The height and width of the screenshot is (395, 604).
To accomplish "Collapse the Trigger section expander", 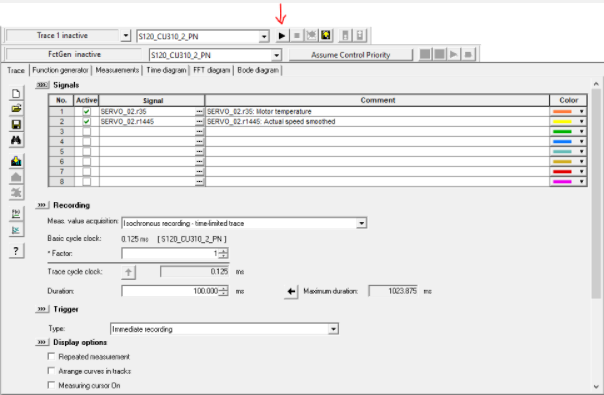I will 42,309.
